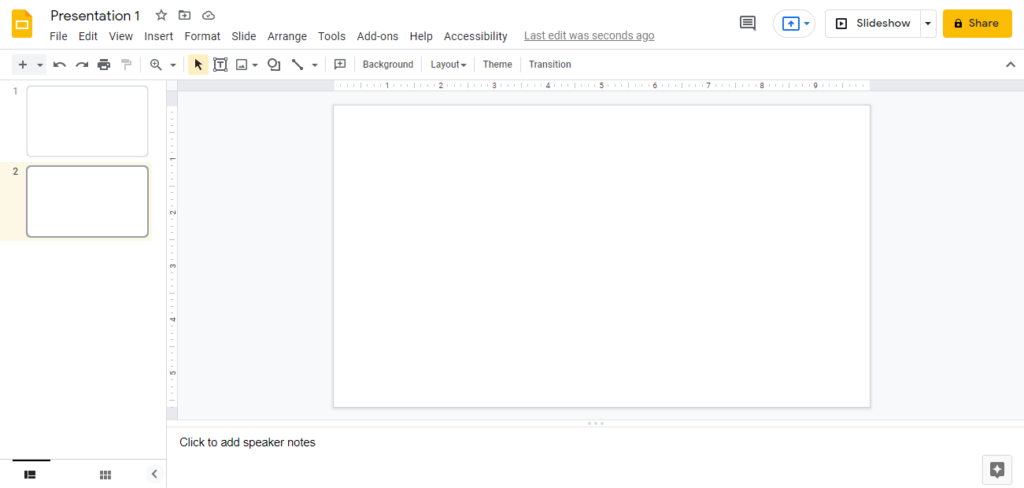Screen dimensions: 1024x488
Task: Click the Redo arrow icon
Action: 82,64
